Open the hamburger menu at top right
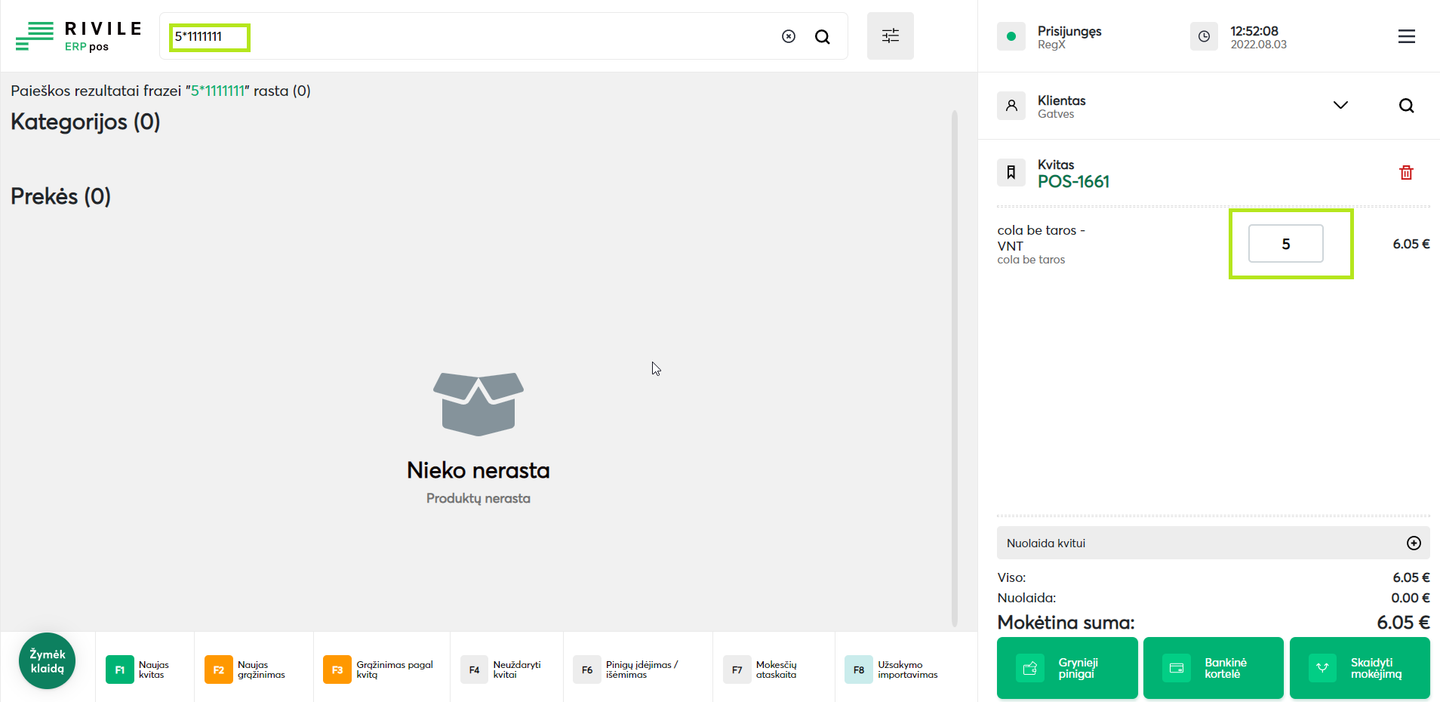 click(1406, 37)
